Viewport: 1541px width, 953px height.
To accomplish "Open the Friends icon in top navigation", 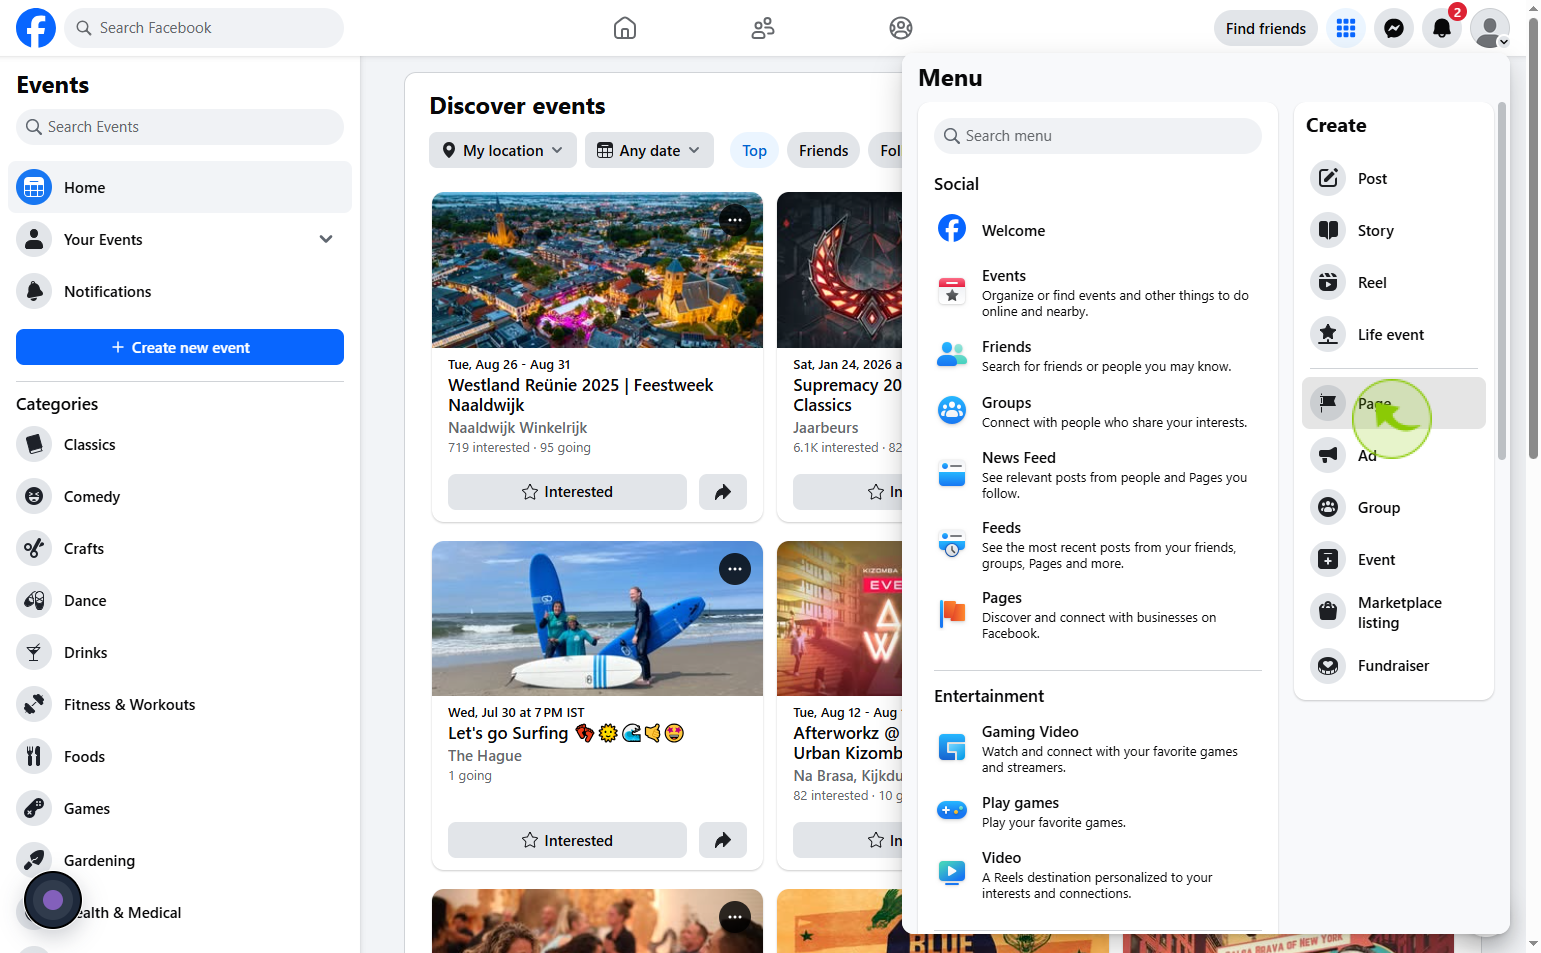I will click(763, 28).
